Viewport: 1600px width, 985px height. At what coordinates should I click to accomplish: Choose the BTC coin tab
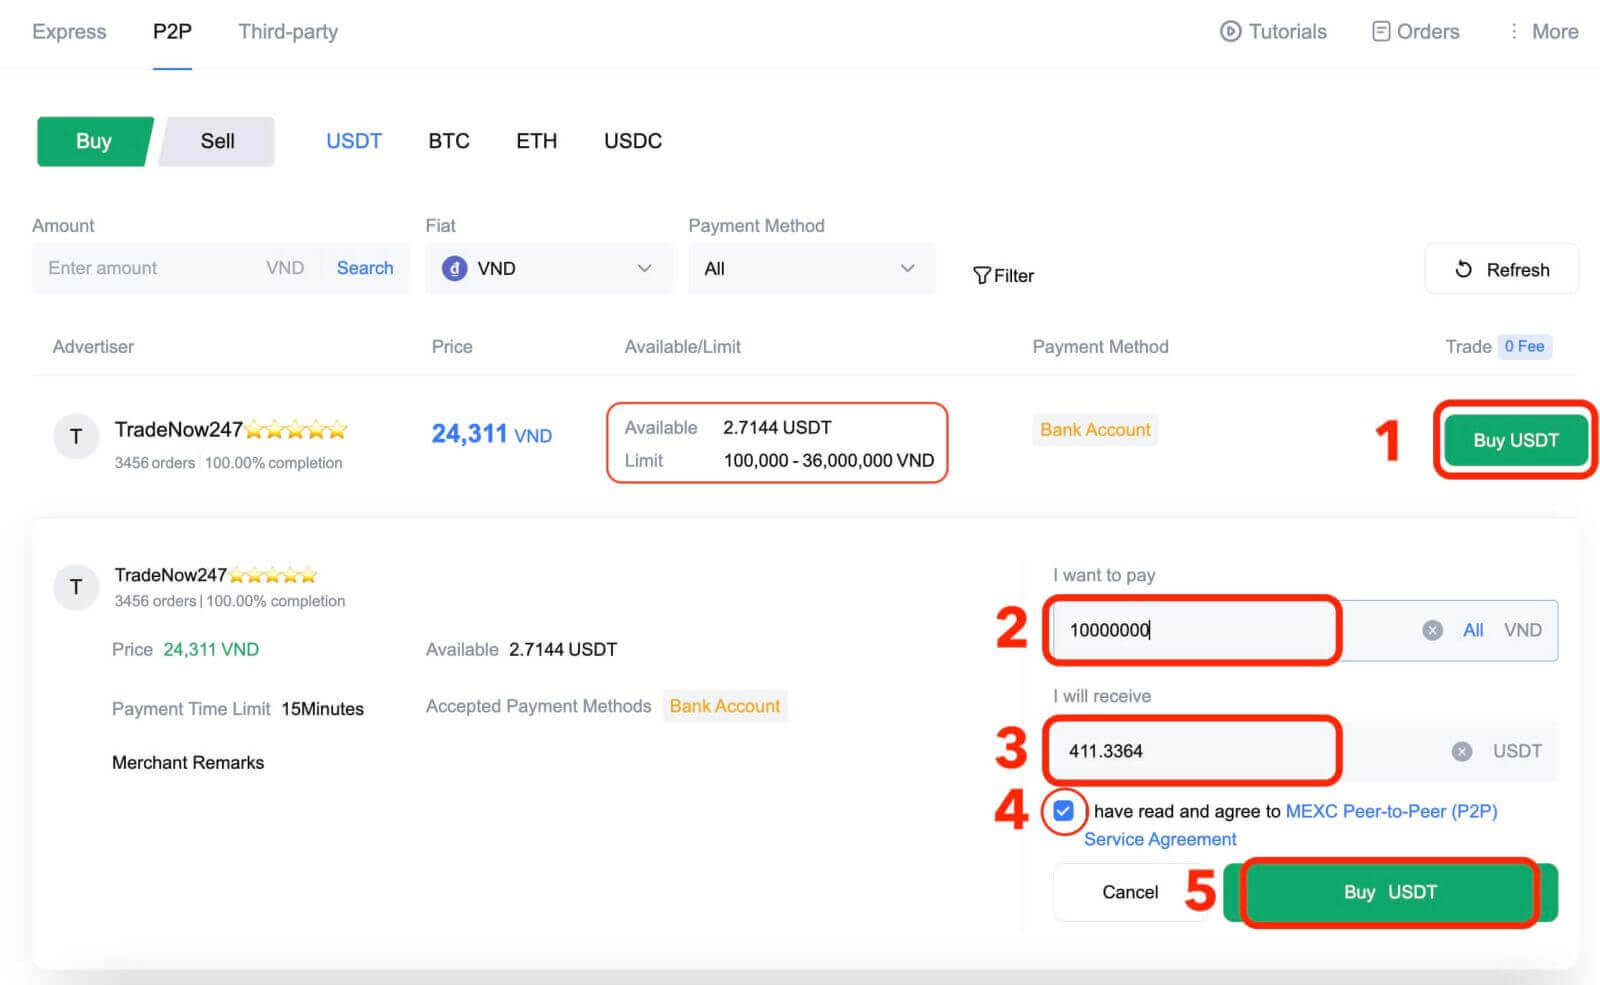coord(449,141)
